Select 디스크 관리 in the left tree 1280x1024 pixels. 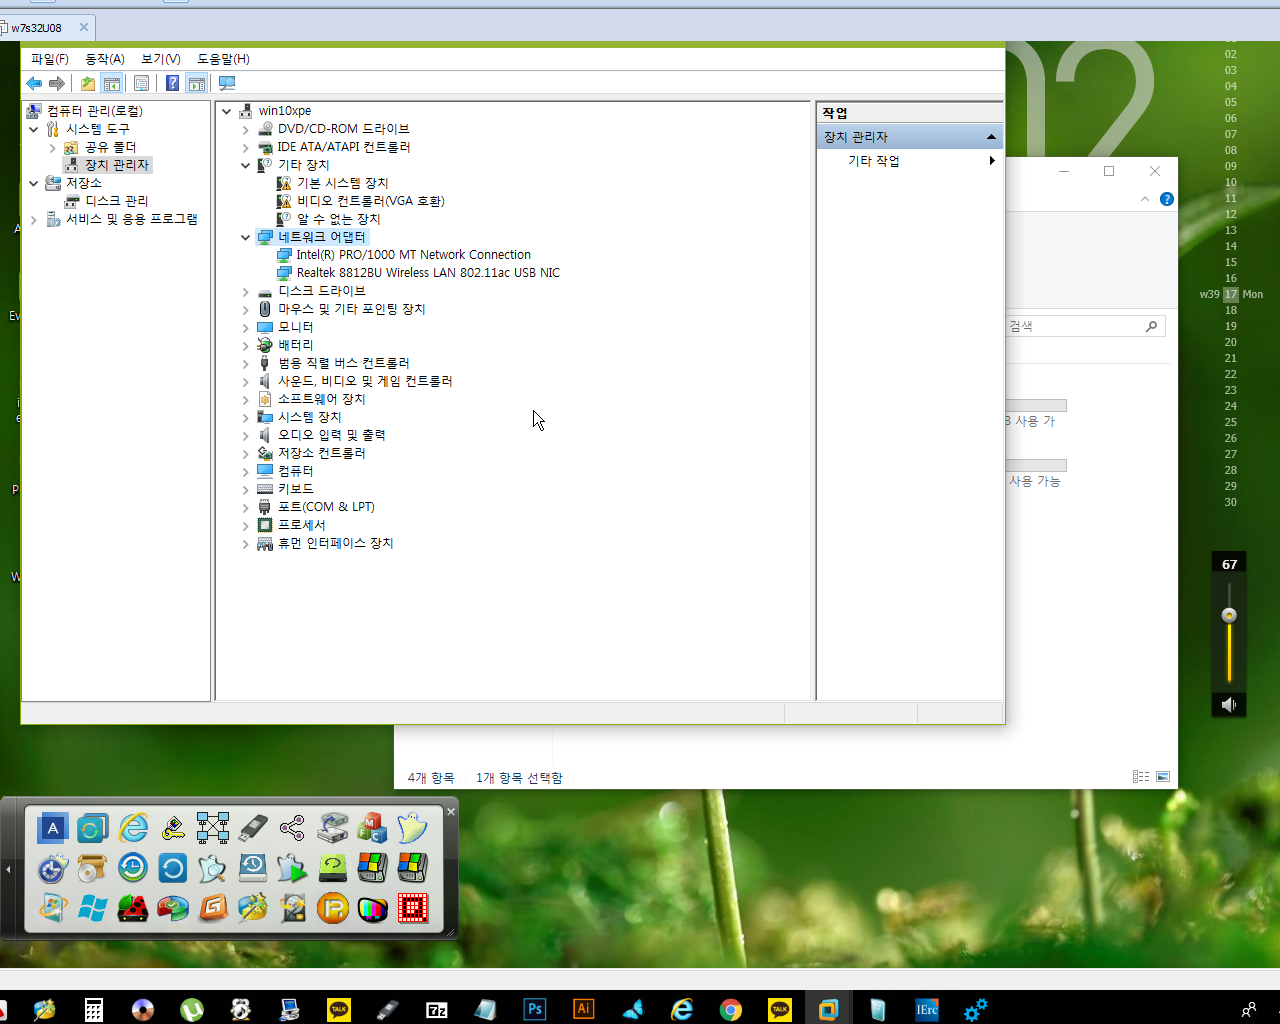coord(116,201)
